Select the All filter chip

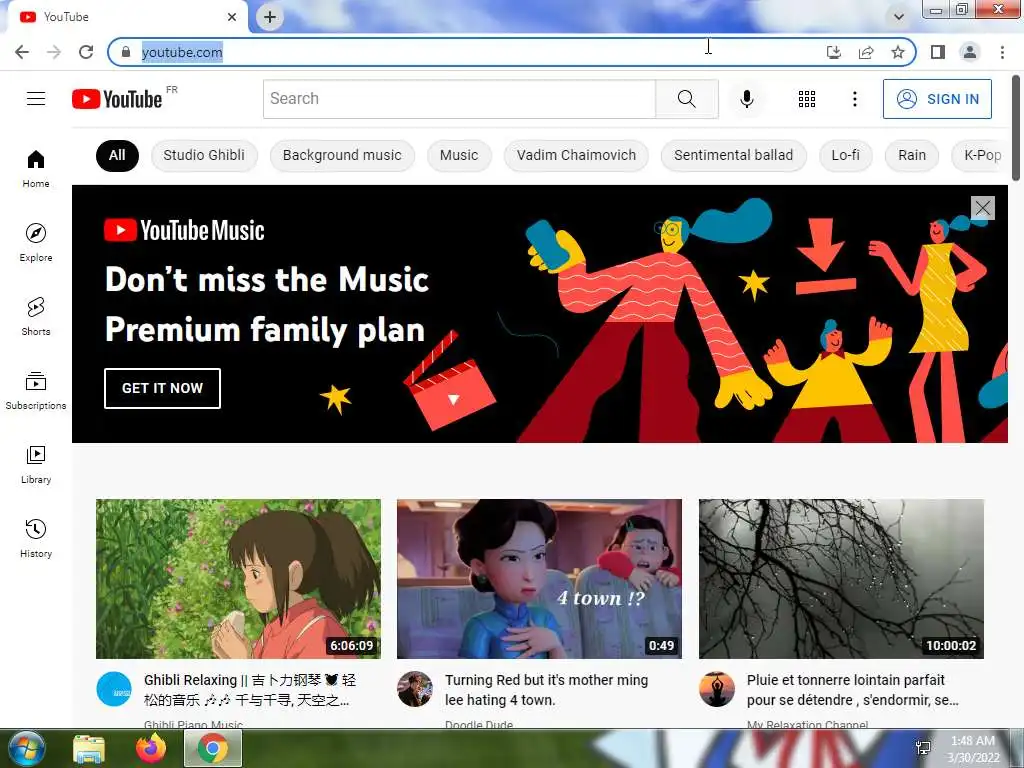117,155
